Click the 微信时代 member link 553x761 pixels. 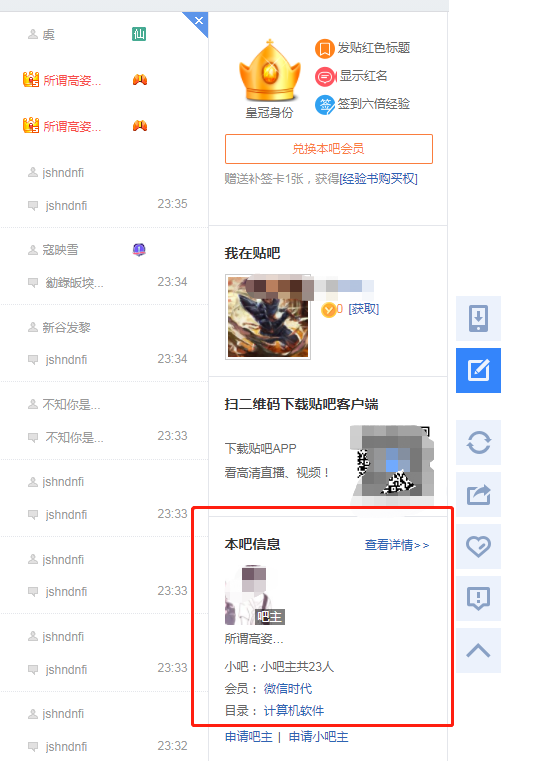[x=288, y=689]
